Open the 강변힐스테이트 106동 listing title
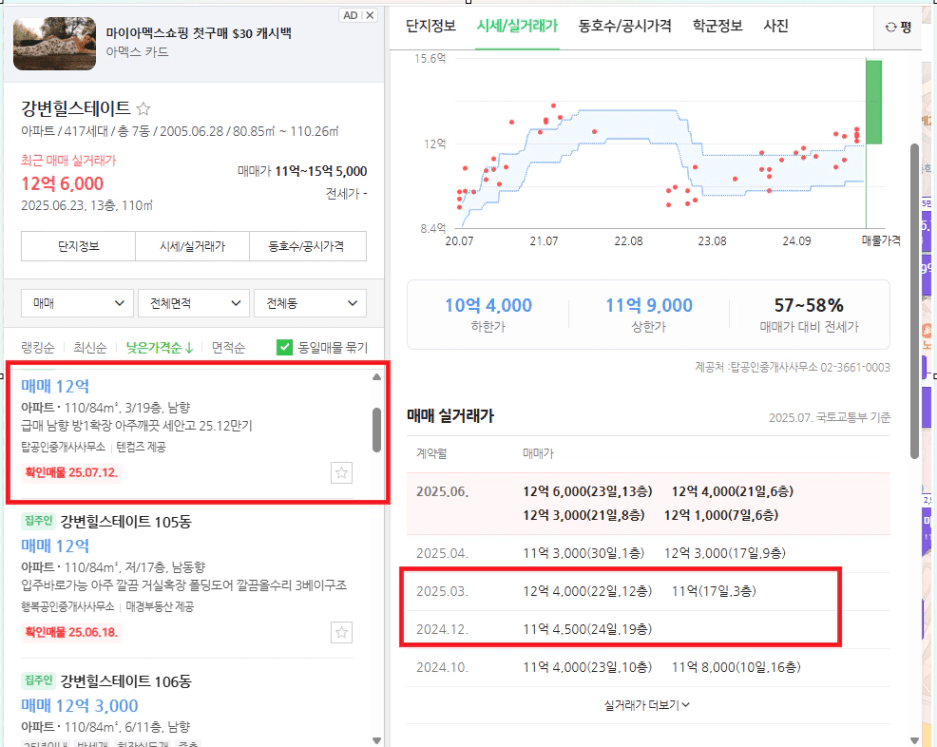The image size is (937, 747). 126,681
